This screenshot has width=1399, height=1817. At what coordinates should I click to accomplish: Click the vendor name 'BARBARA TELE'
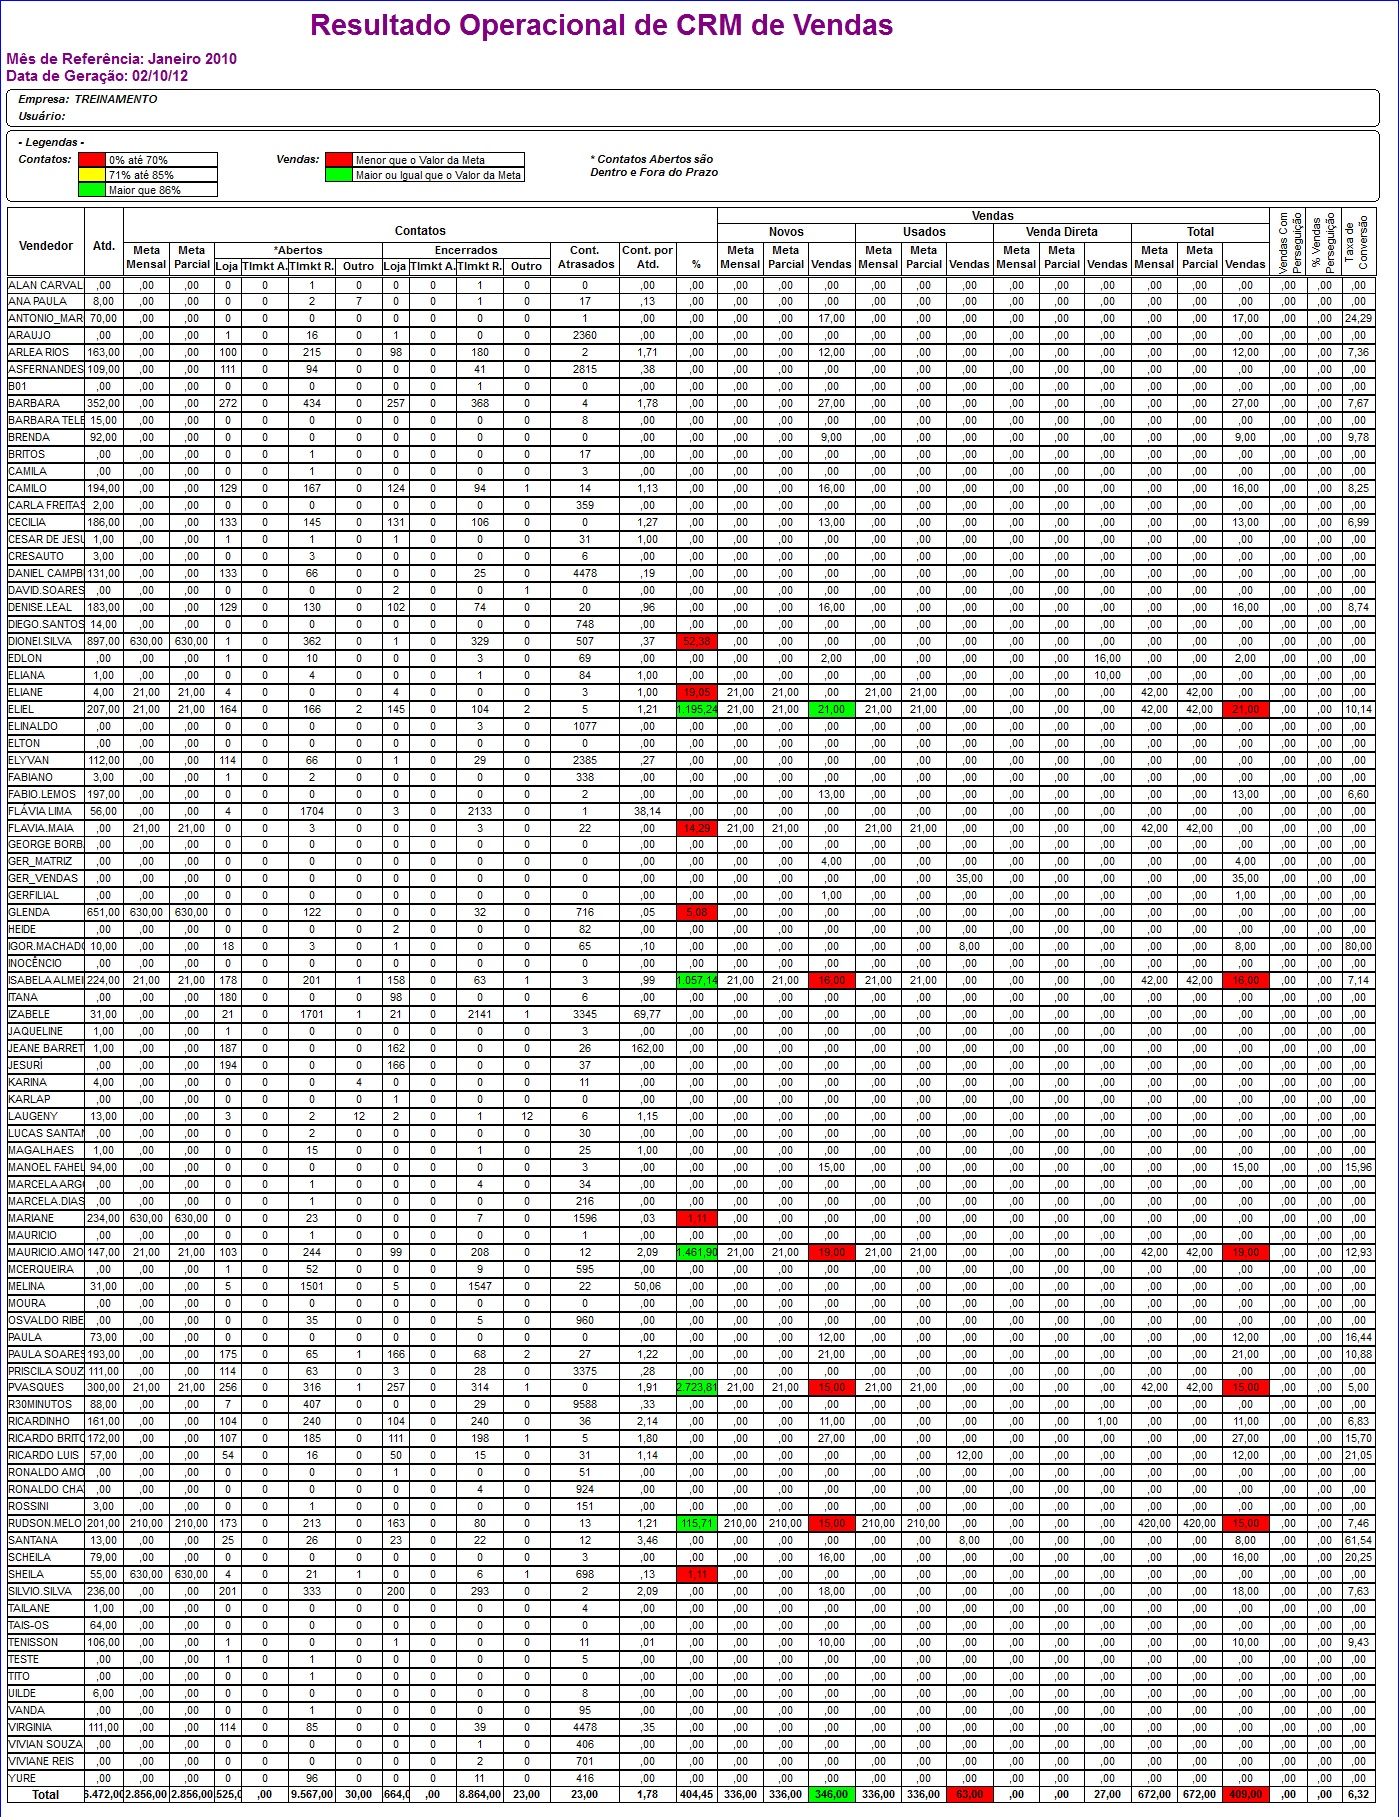pyautogui.click(x=46, y=420)
